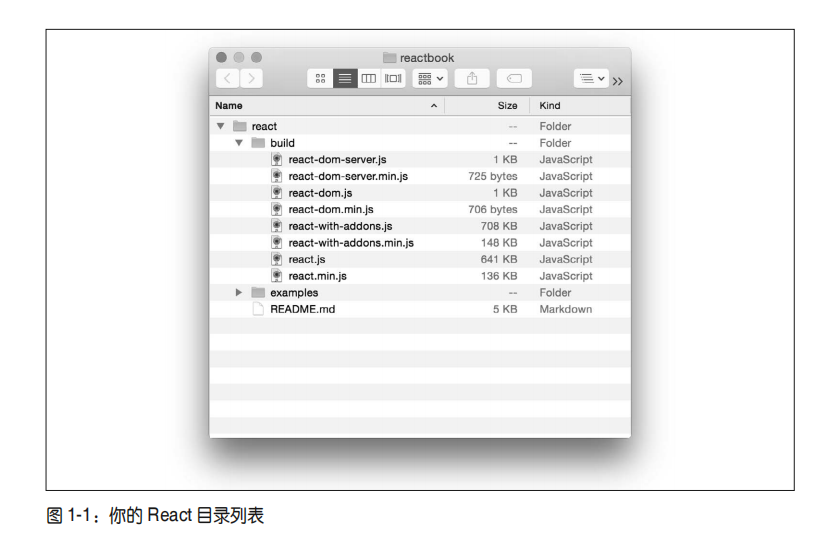Show more toolbar items with the double chevron
This screenshot has height=537, width=820.
[x=618, y=81]
